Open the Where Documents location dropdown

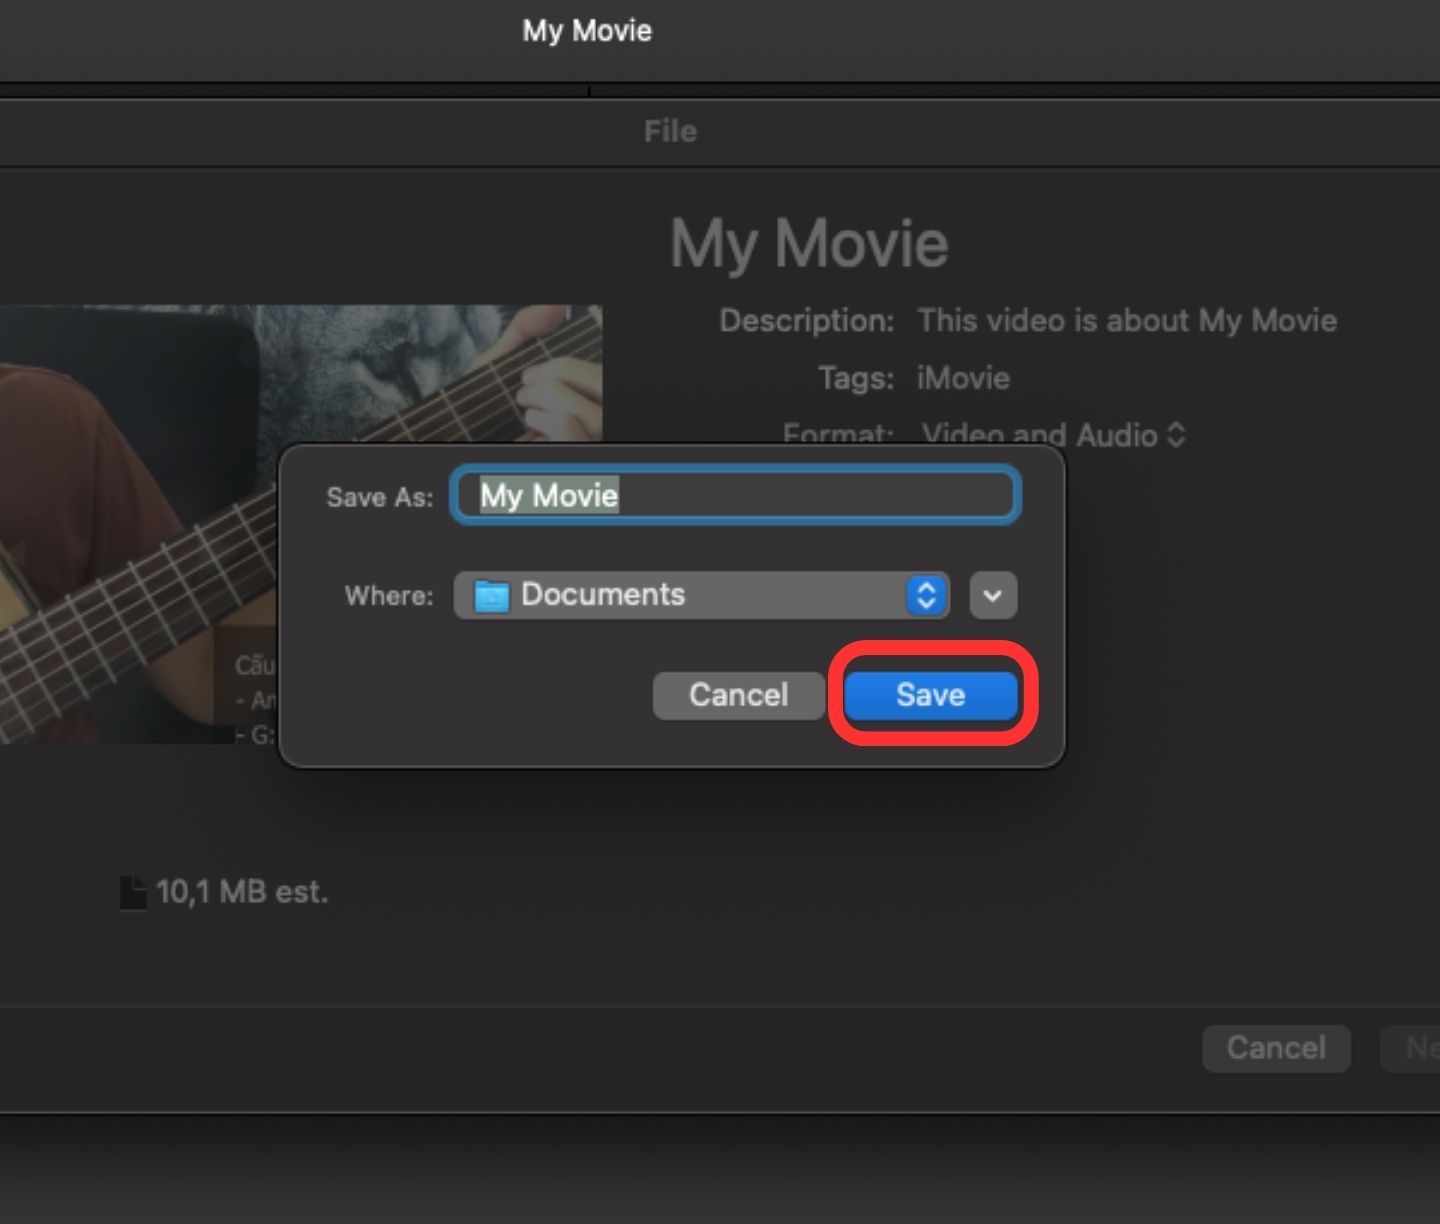pyautogui.click(x=700, y=595)
